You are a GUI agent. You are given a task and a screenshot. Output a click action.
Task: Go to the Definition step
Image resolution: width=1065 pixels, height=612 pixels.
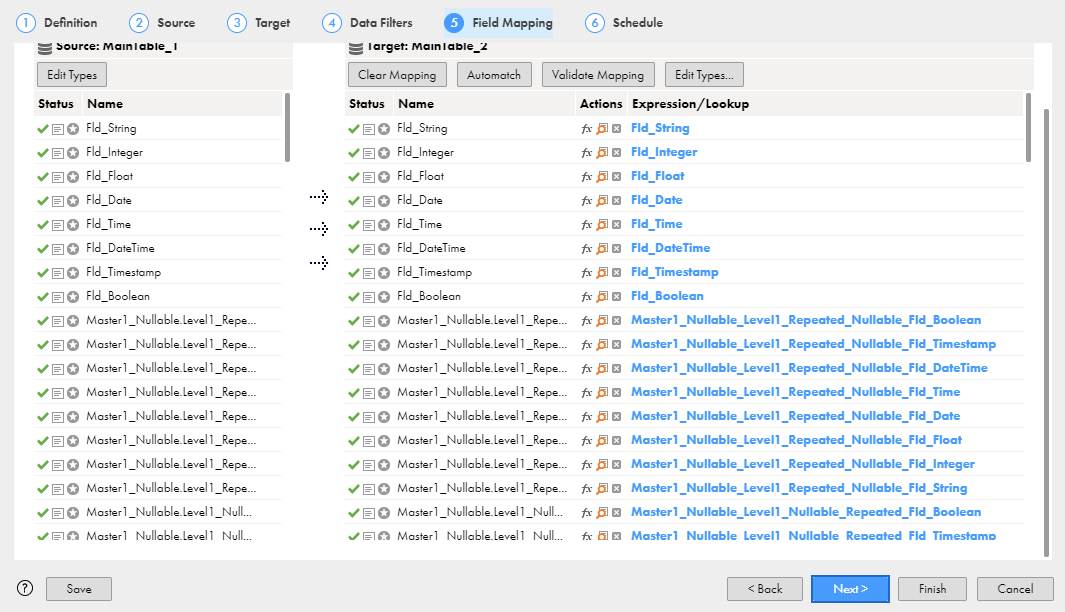(57, 23)
